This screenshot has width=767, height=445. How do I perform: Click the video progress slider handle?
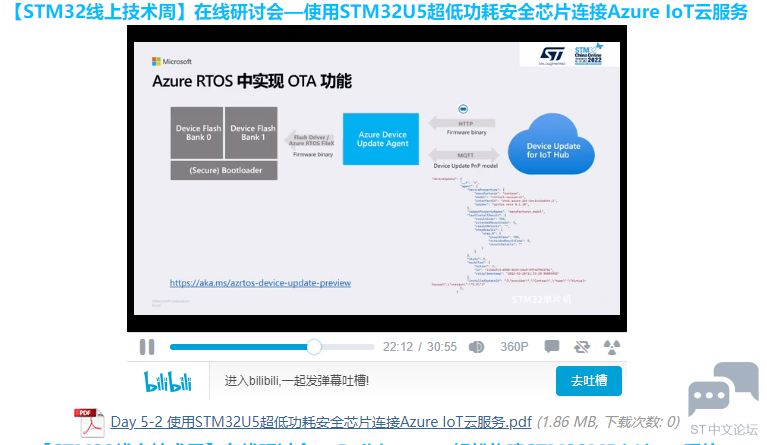click(x=314, y=347)
